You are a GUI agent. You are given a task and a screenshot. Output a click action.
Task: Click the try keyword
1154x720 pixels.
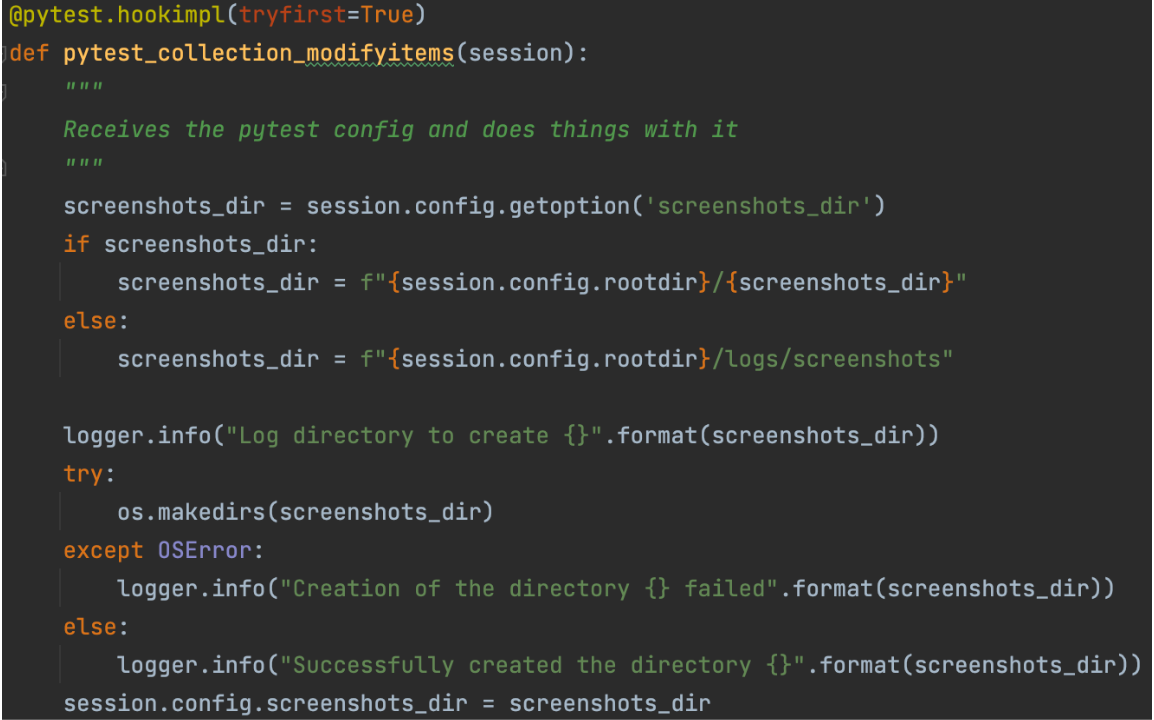[83, 473]
